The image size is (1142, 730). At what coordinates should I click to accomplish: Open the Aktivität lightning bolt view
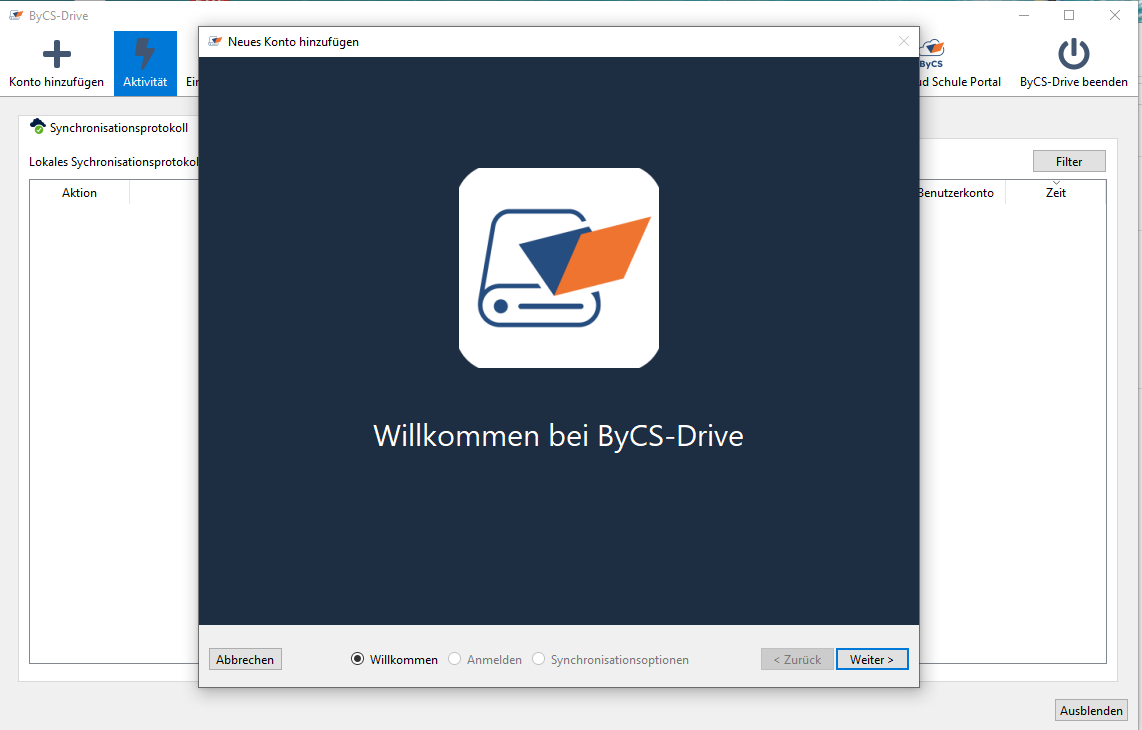pyautogui.click(x=145, y=55)
